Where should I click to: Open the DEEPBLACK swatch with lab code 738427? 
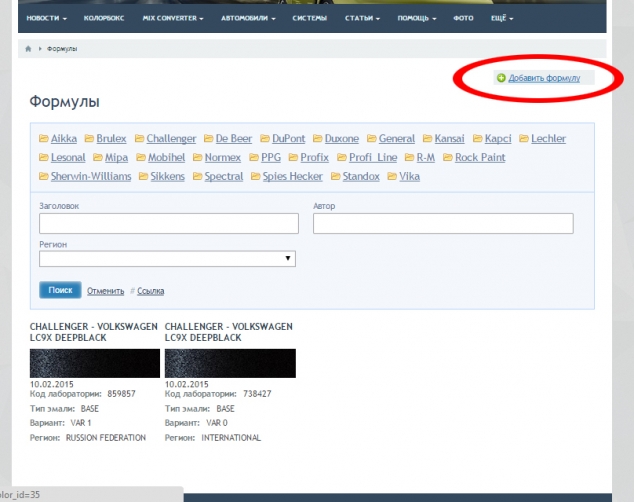point(230,363)
